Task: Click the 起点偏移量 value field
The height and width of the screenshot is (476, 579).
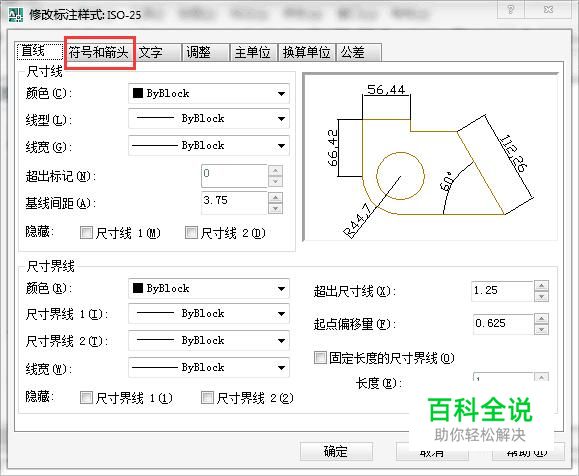Action: (503, 324)
